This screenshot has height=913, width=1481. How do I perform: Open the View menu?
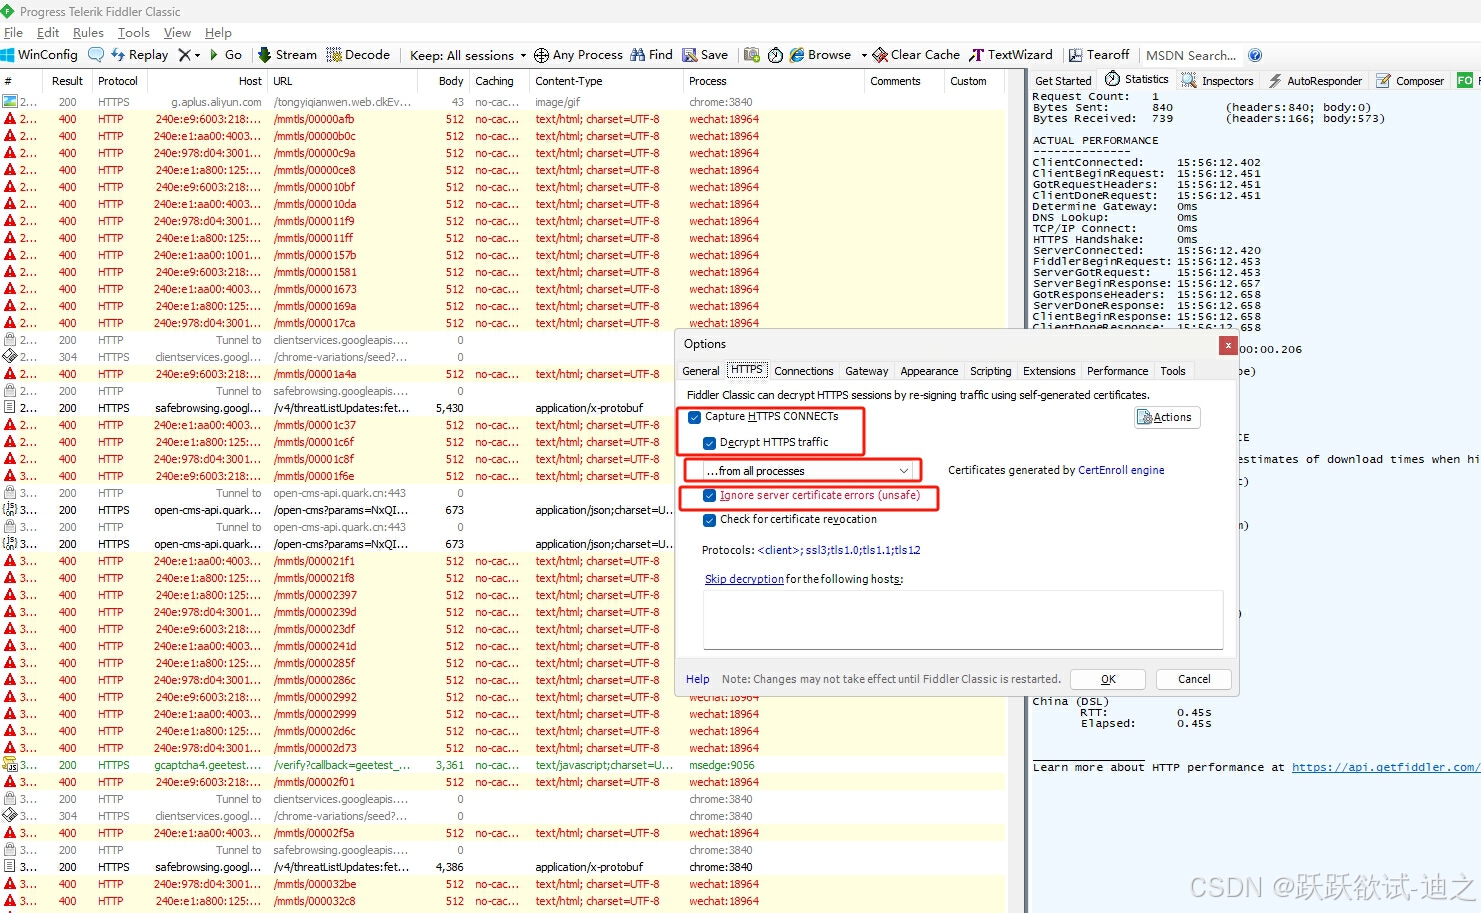pyautogui.click(x=177, y=32)
